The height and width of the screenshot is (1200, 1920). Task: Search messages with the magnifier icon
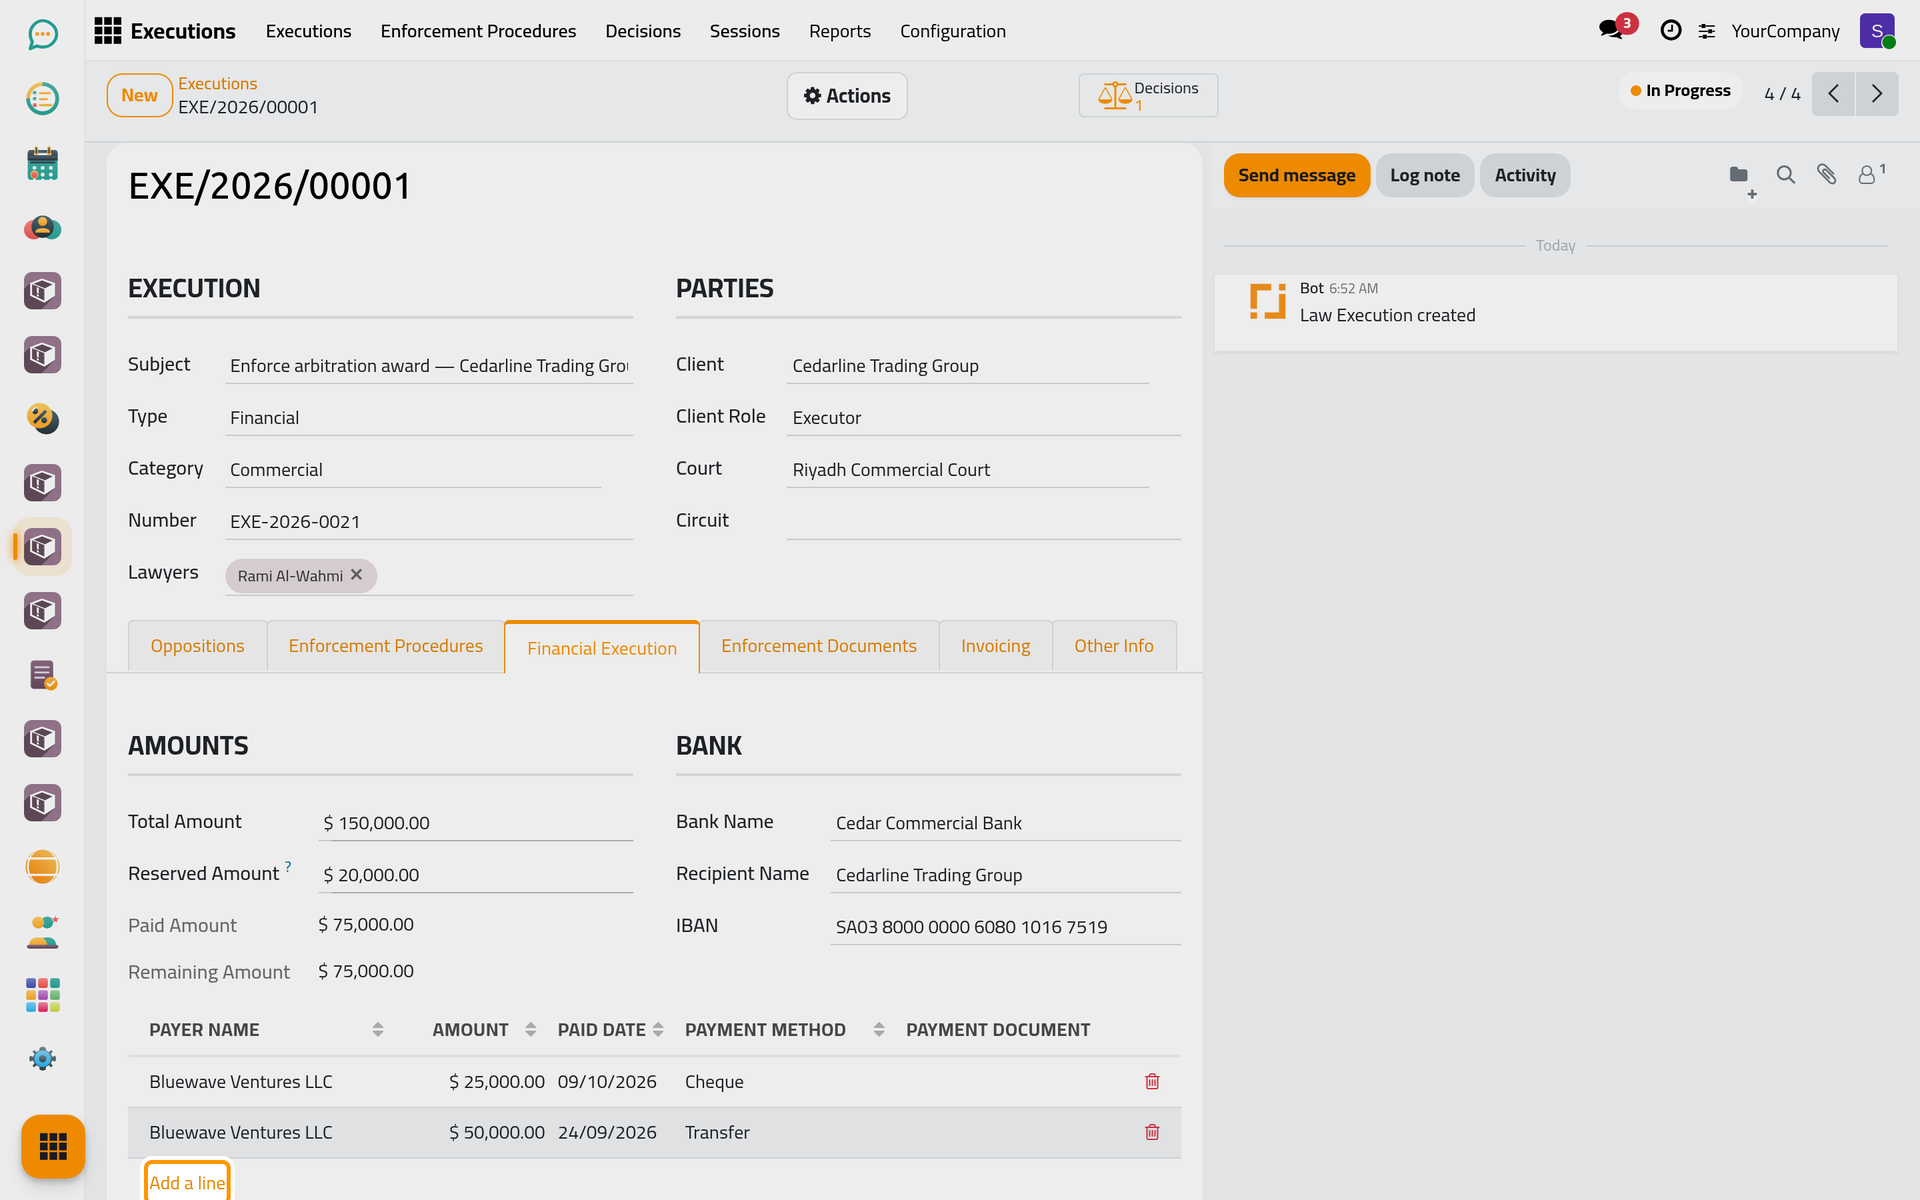click(1785, 175)
